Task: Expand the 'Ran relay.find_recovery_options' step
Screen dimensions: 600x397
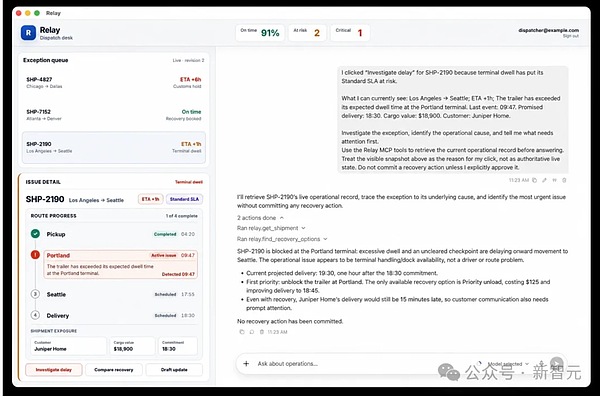Action: pyautogui.click(x=282, y=239)
